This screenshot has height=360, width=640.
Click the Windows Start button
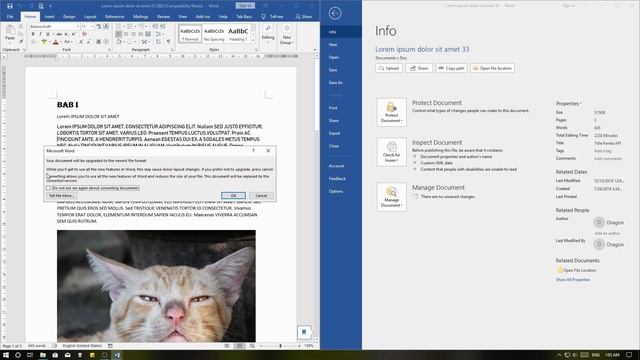click(6, 355)
